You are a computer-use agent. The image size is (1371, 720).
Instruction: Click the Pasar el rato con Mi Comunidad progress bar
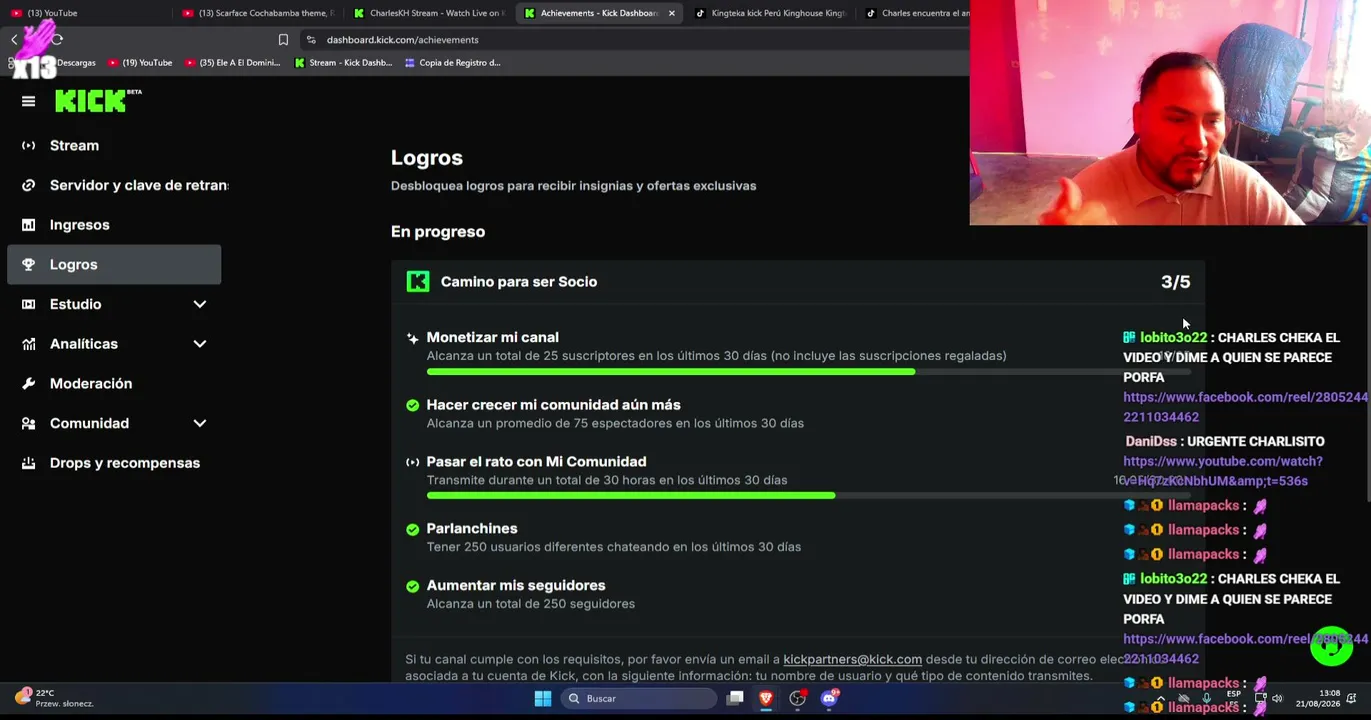(x=808, y=496)
